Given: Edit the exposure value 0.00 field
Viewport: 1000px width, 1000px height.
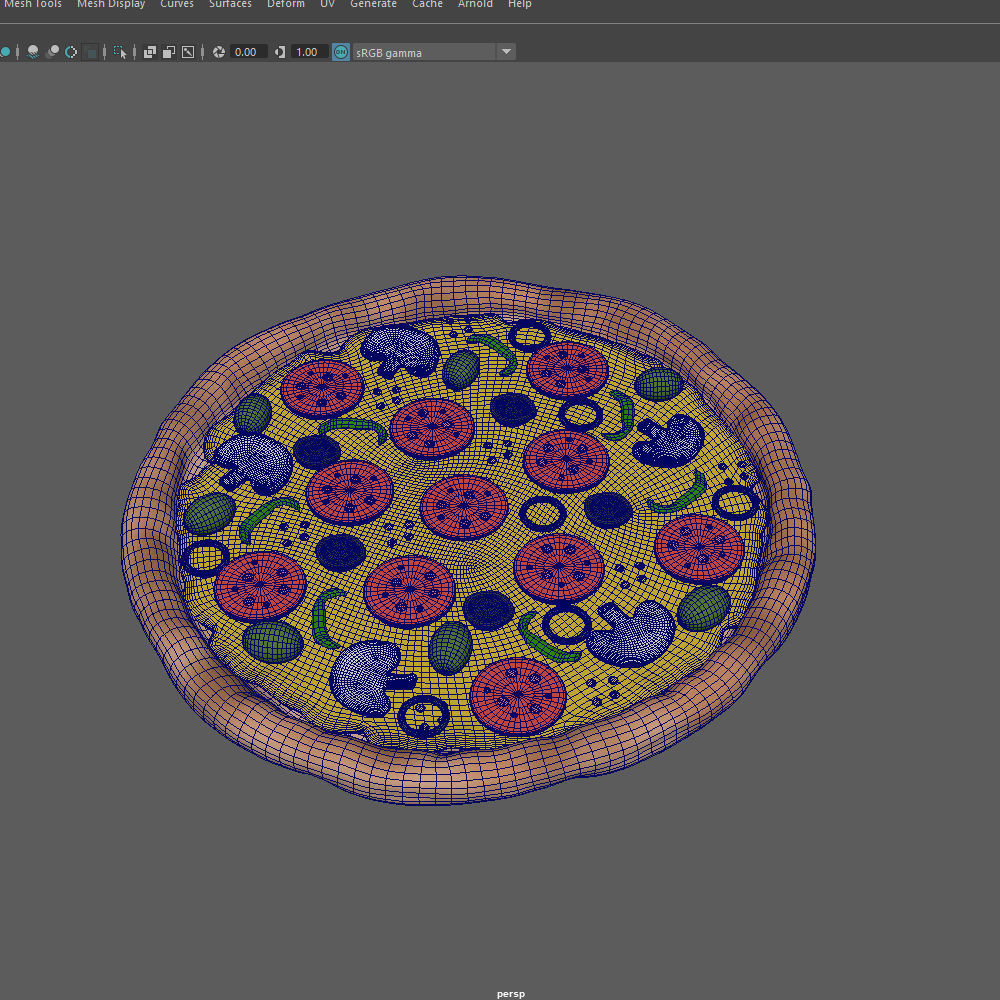Looking at the screenshot, I should tap(249, 52).
